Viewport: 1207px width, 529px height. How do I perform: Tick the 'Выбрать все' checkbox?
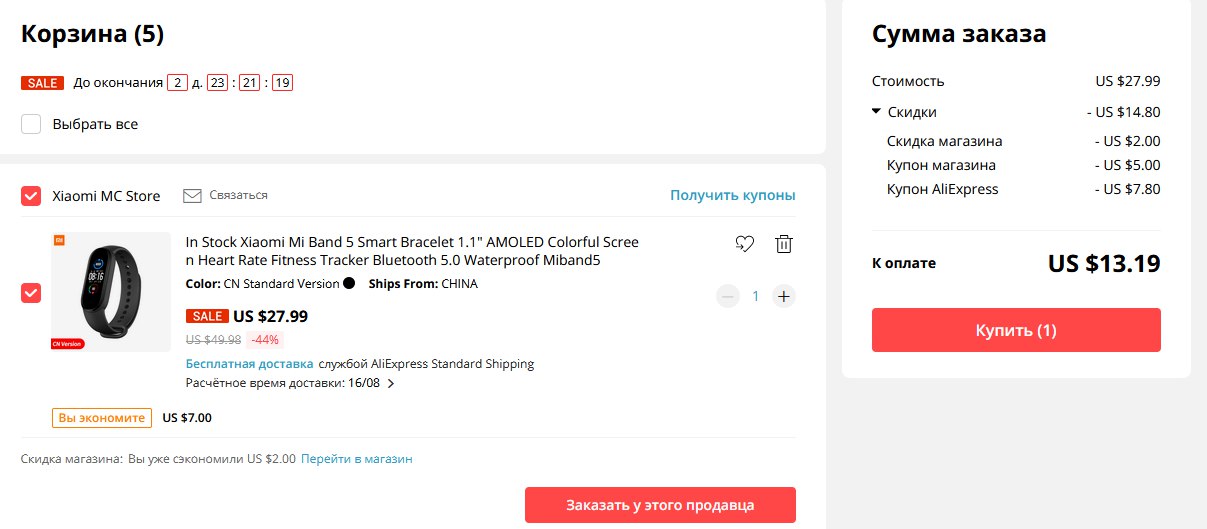click(x=31, y=124)
